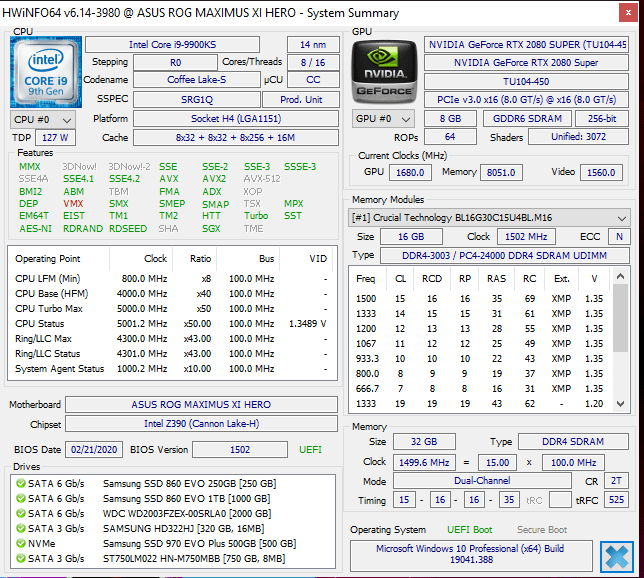Click scroll up arrow in memory timings table
644x578 pixels.
click(x=621, y=276)
